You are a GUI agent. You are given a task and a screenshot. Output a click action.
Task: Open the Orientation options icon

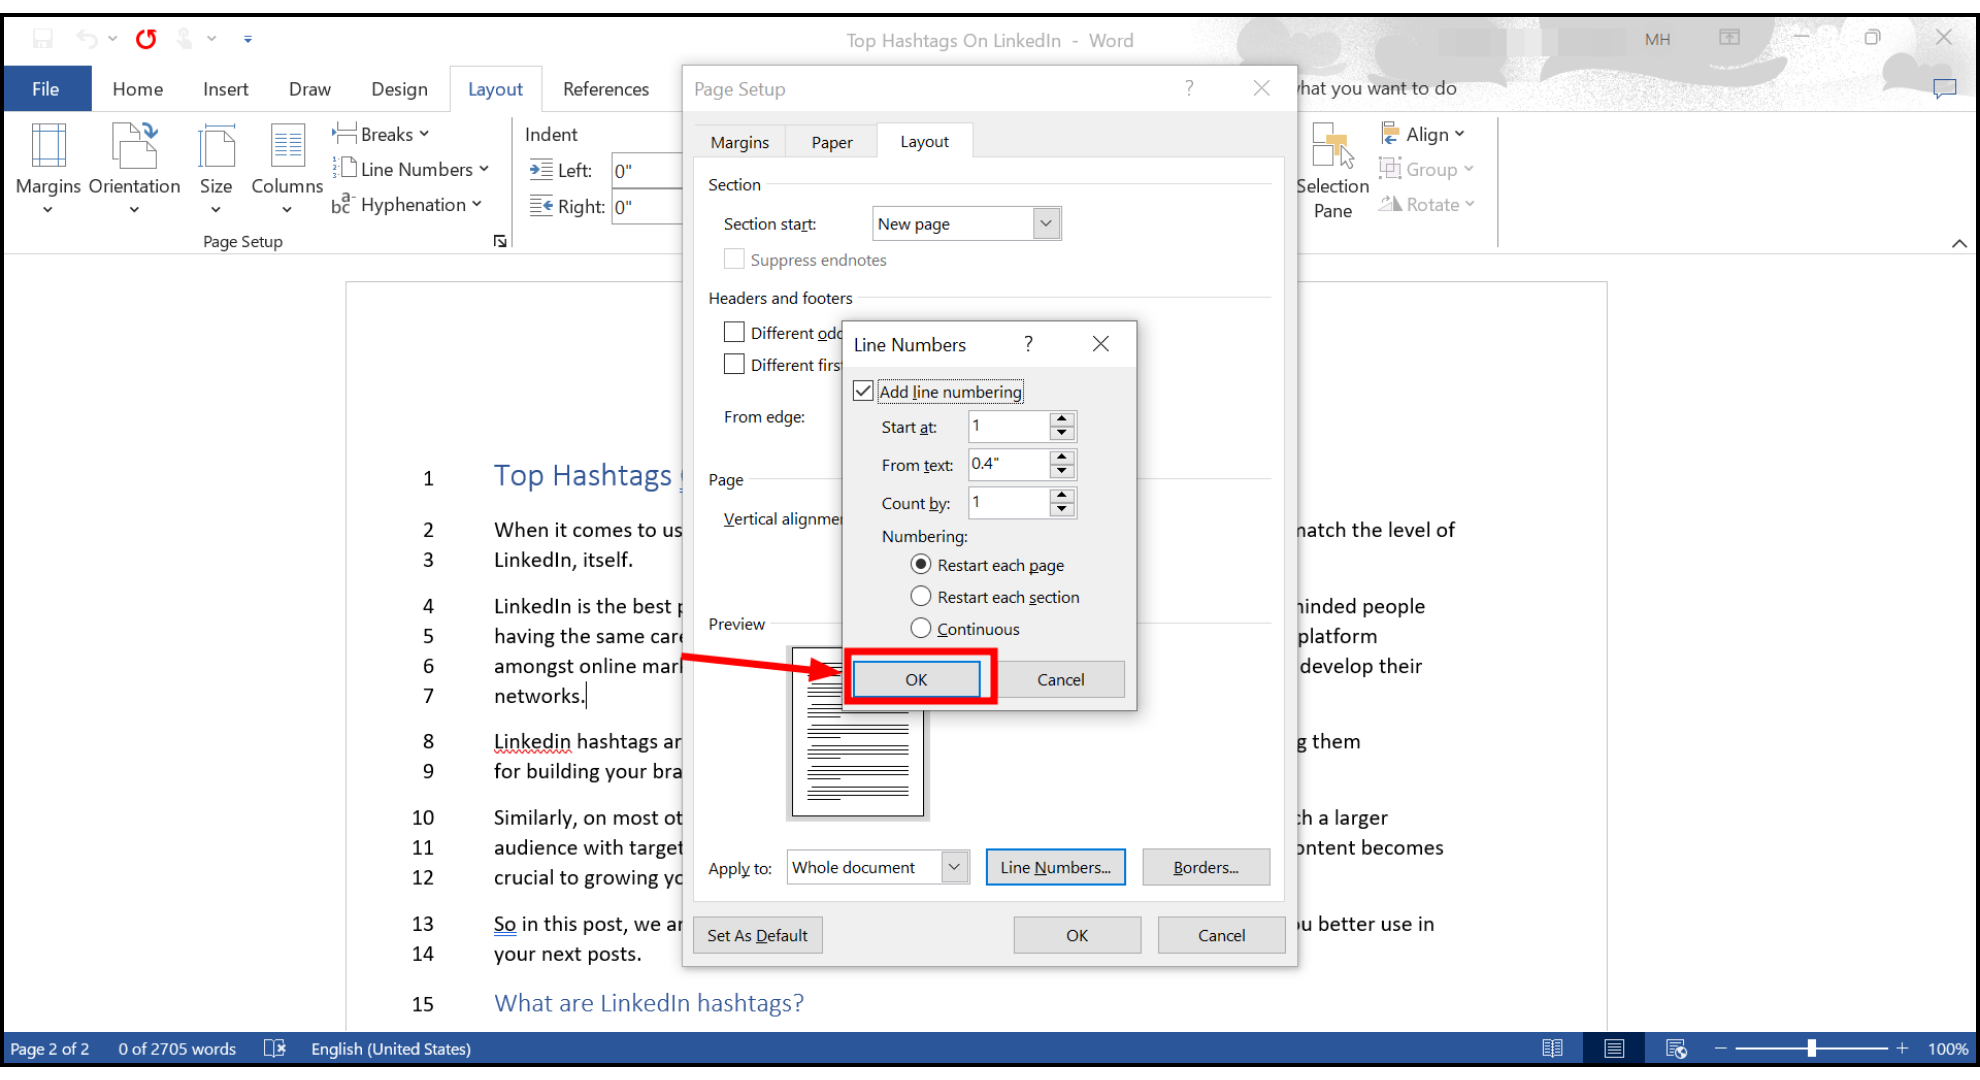[x=134, y=147]
